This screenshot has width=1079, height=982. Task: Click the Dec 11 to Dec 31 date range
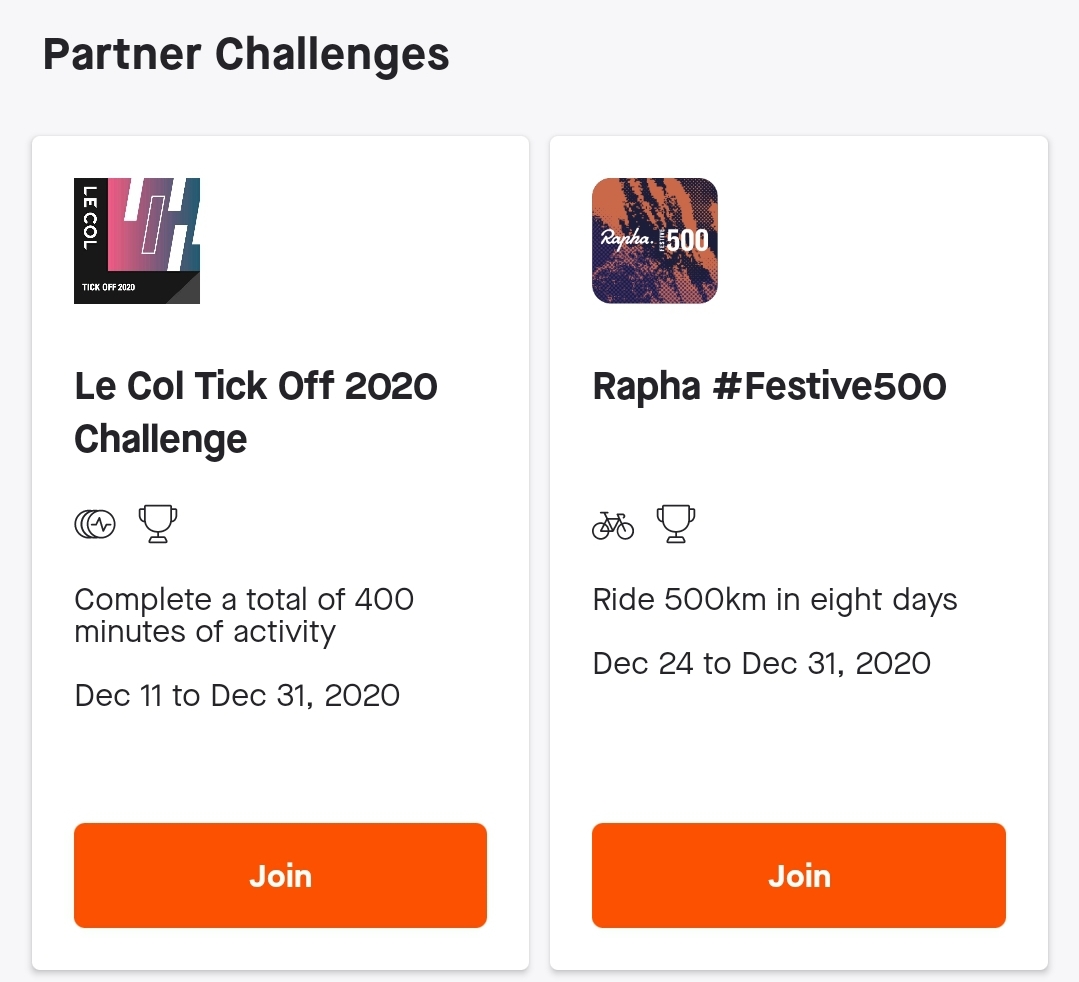click(237, 695)
